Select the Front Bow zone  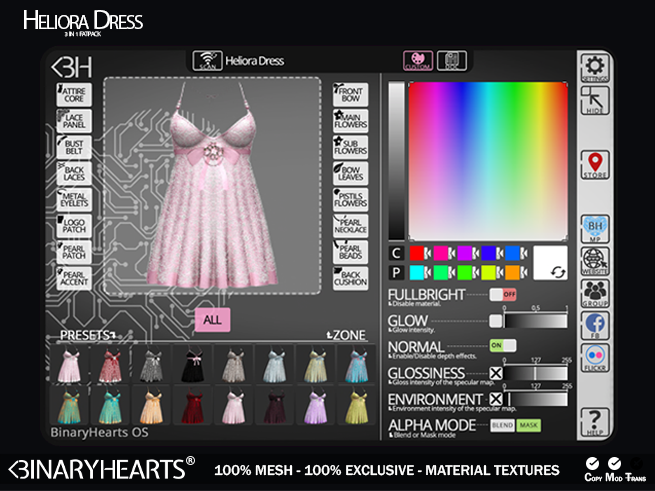(x=350, y=95)
